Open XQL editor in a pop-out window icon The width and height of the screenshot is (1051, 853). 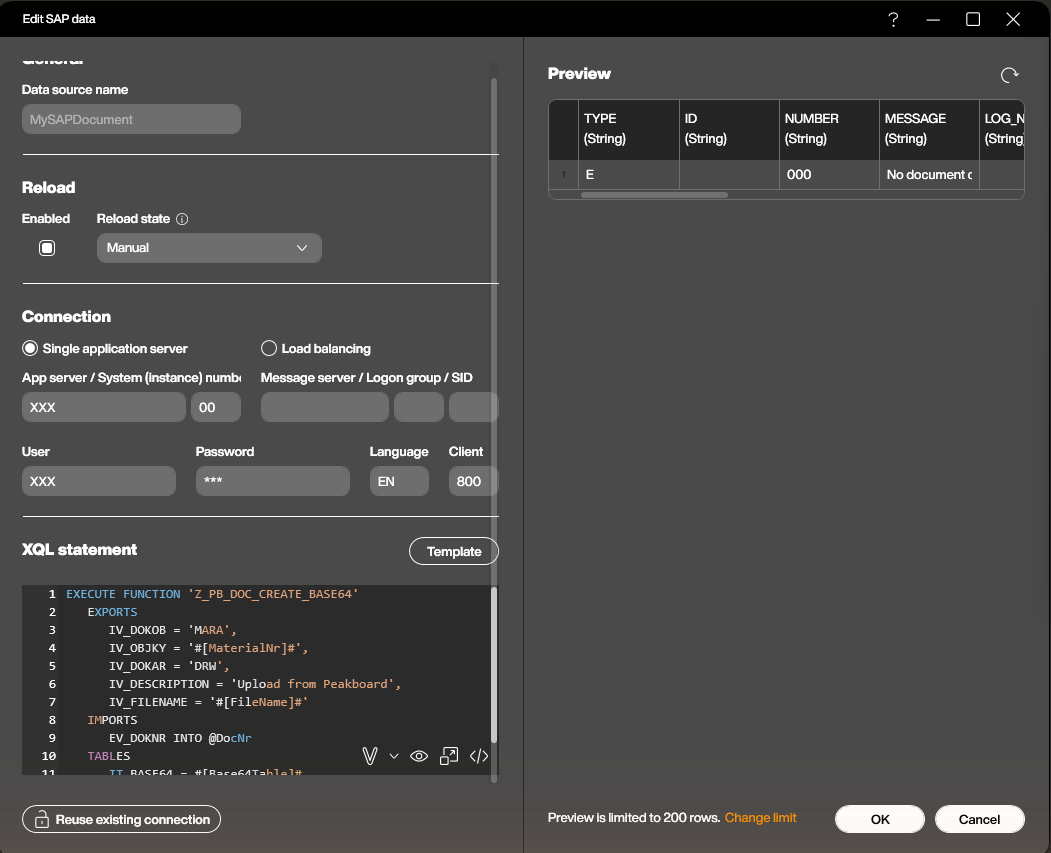click(449, 756)
